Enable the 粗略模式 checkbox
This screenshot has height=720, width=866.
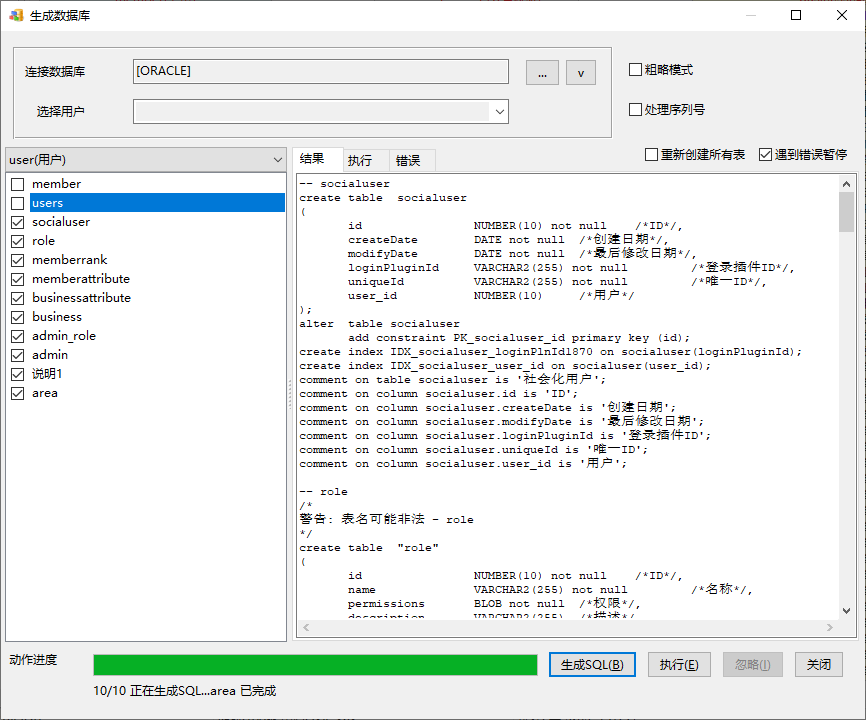click(635, 70)
